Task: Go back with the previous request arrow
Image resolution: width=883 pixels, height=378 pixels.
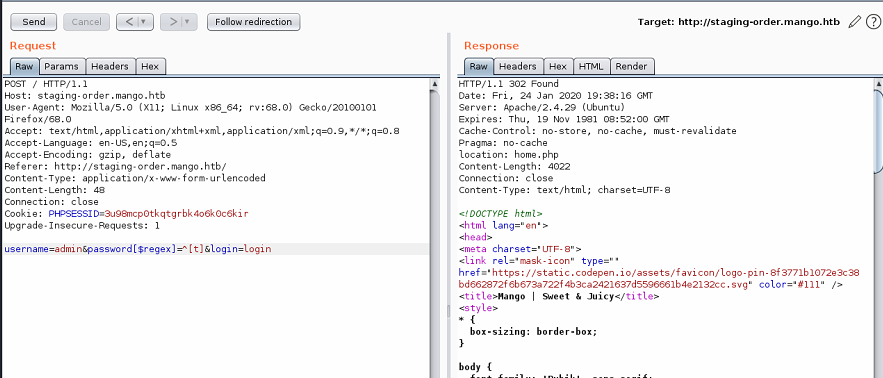Action: tap(130, 22)
